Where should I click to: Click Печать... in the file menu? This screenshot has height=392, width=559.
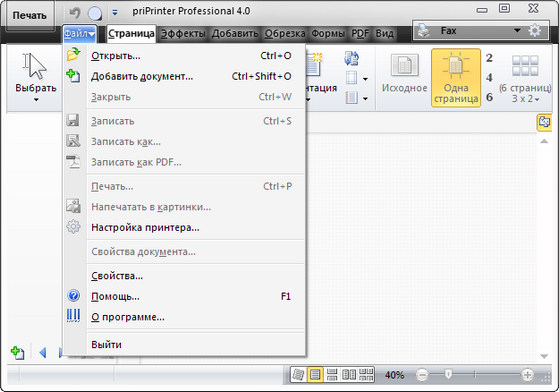coord(185,186)
